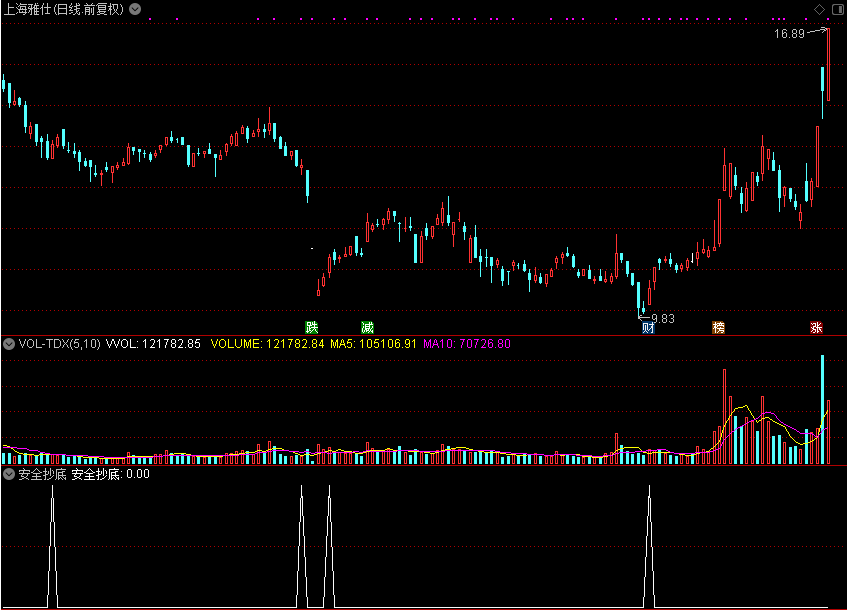847x610 pixels.
Task: Click the MA5: 105106.91 value
Action: [373, 344]
